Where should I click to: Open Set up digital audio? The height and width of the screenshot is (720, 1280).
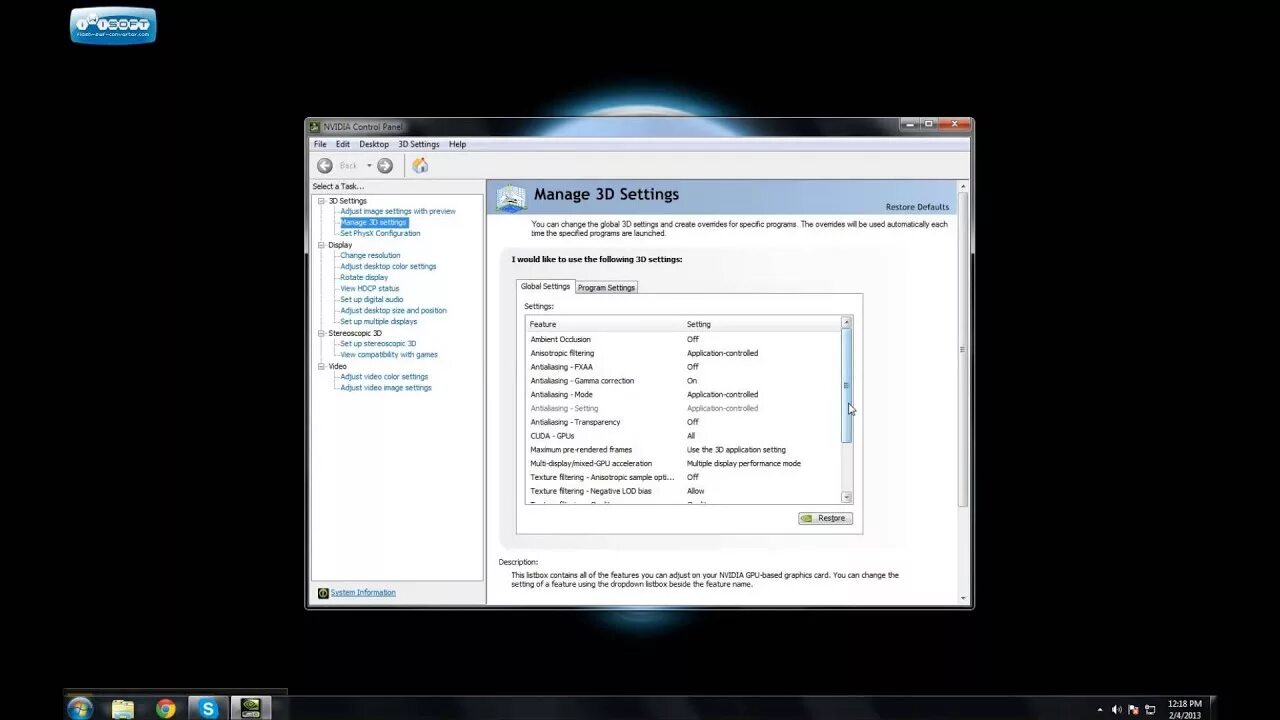372,299
